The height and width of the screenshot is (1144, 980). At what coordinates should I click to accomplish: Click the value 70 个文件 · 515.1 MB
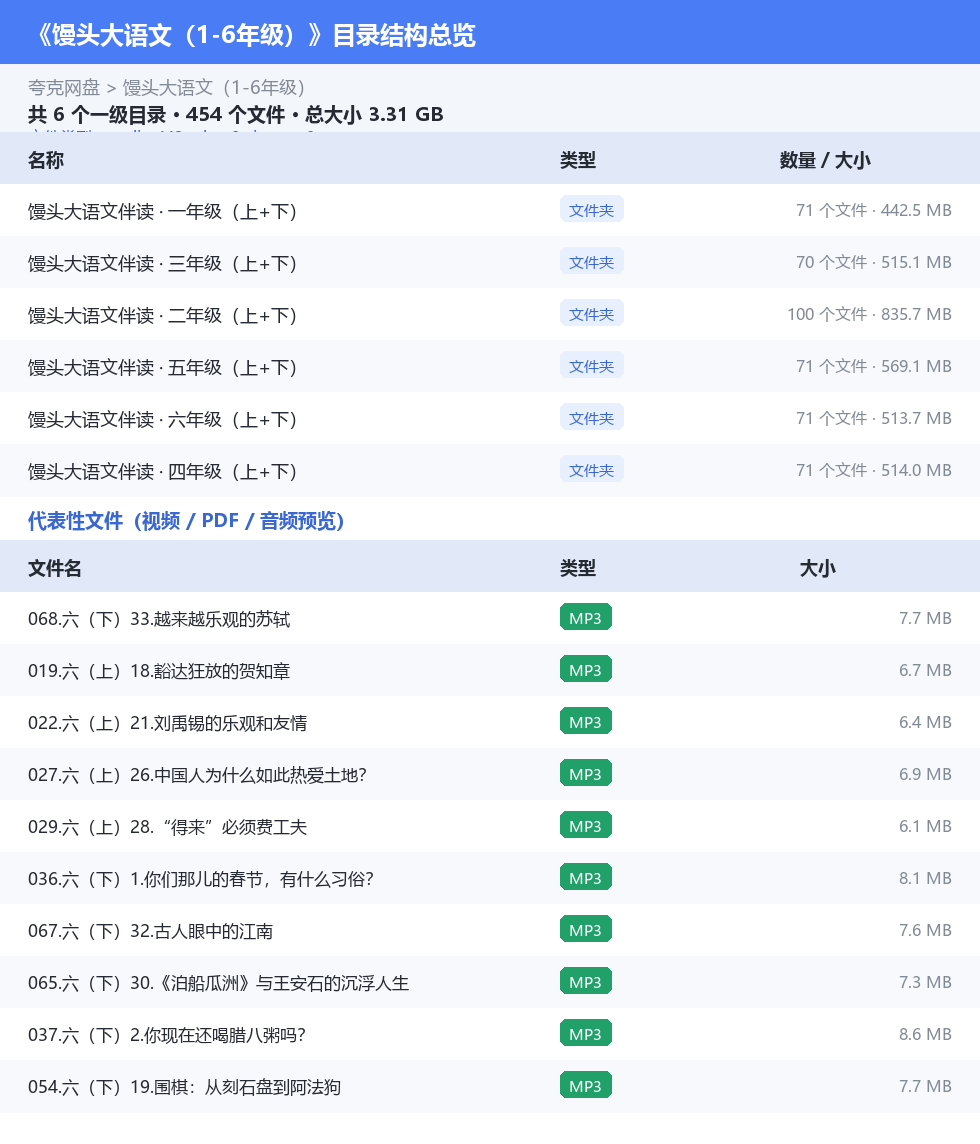pyautogui.click(x=873, y=262)
